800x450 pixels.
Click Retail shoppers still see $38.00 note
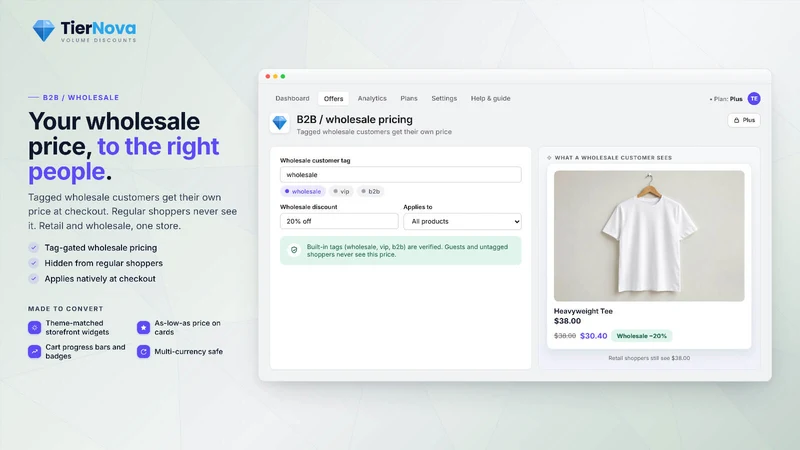click(x=649, y=358)
